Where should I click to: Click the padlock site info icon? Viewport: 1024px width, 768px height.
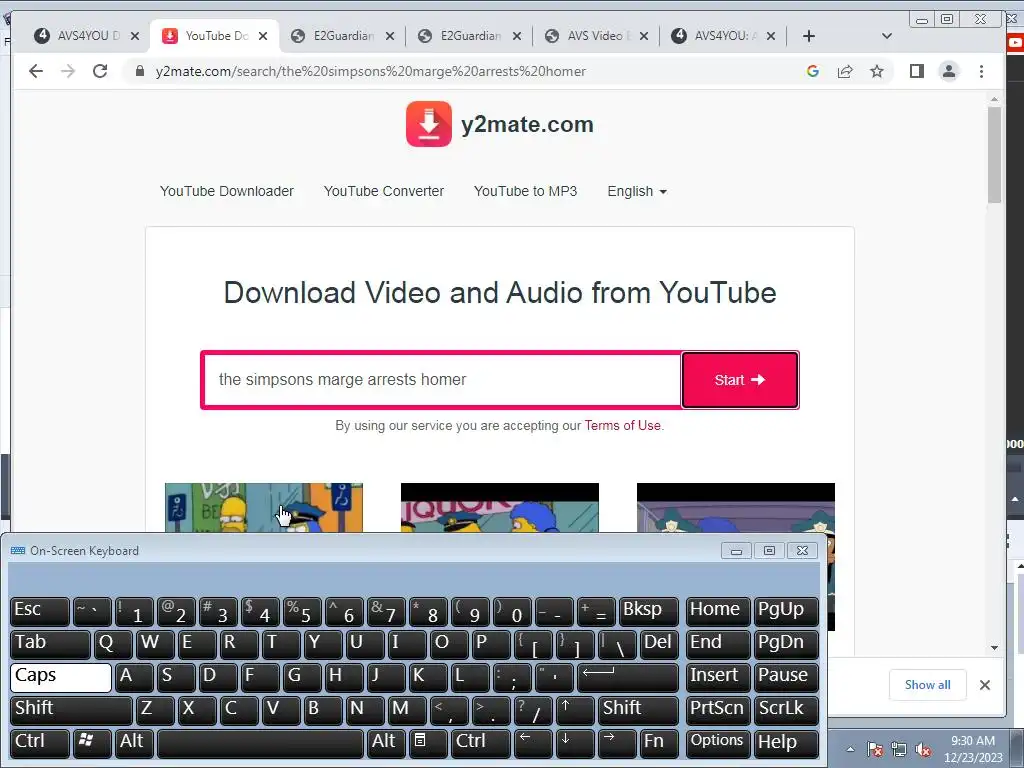[139, 71]
